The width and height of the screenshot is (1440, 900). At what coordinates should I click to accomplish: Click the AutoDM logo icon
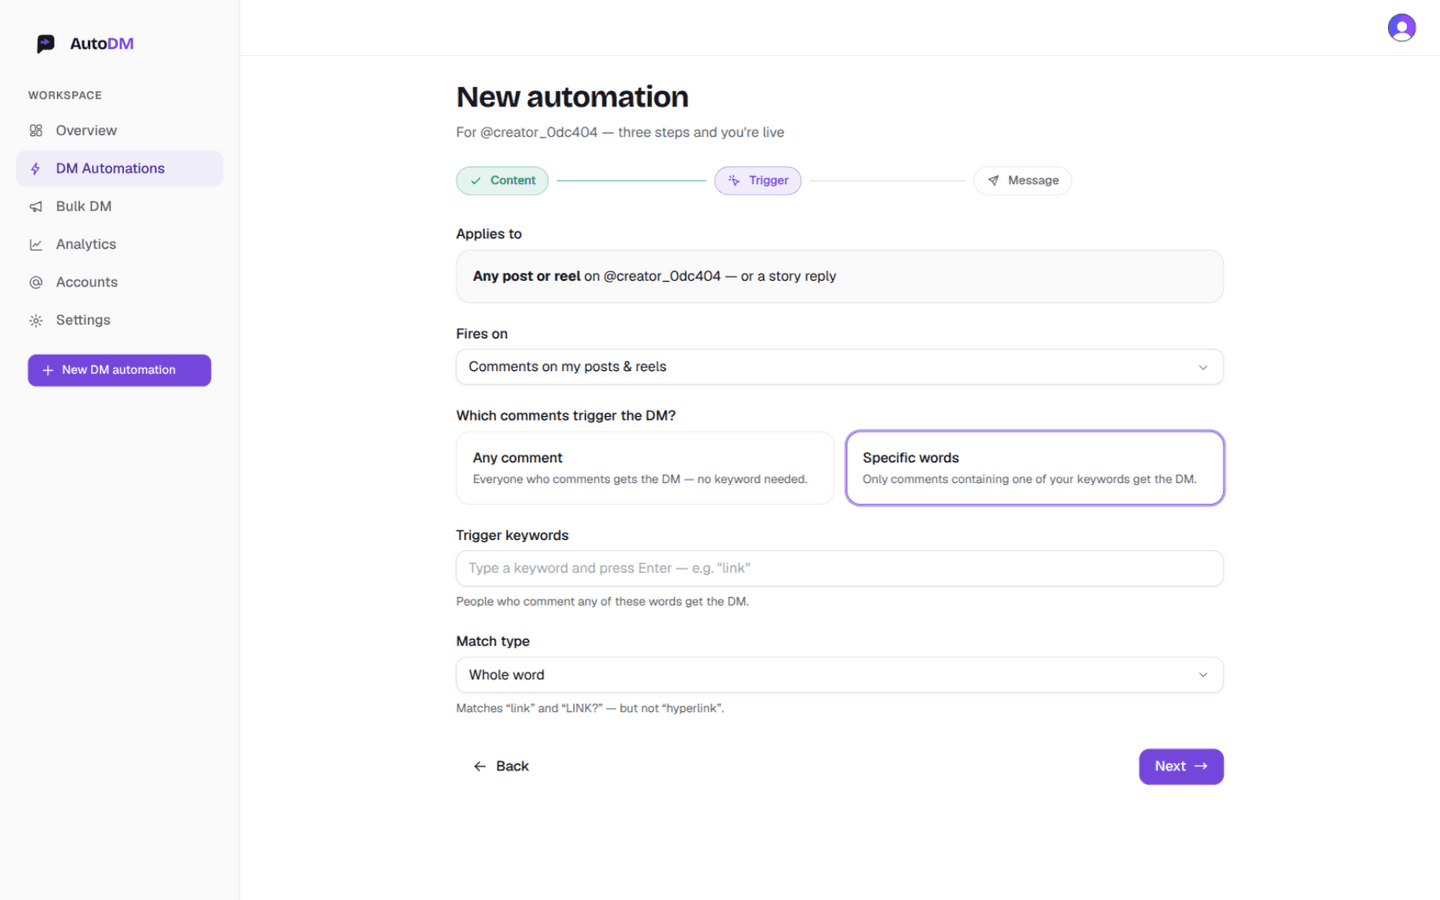click(45, 44)
